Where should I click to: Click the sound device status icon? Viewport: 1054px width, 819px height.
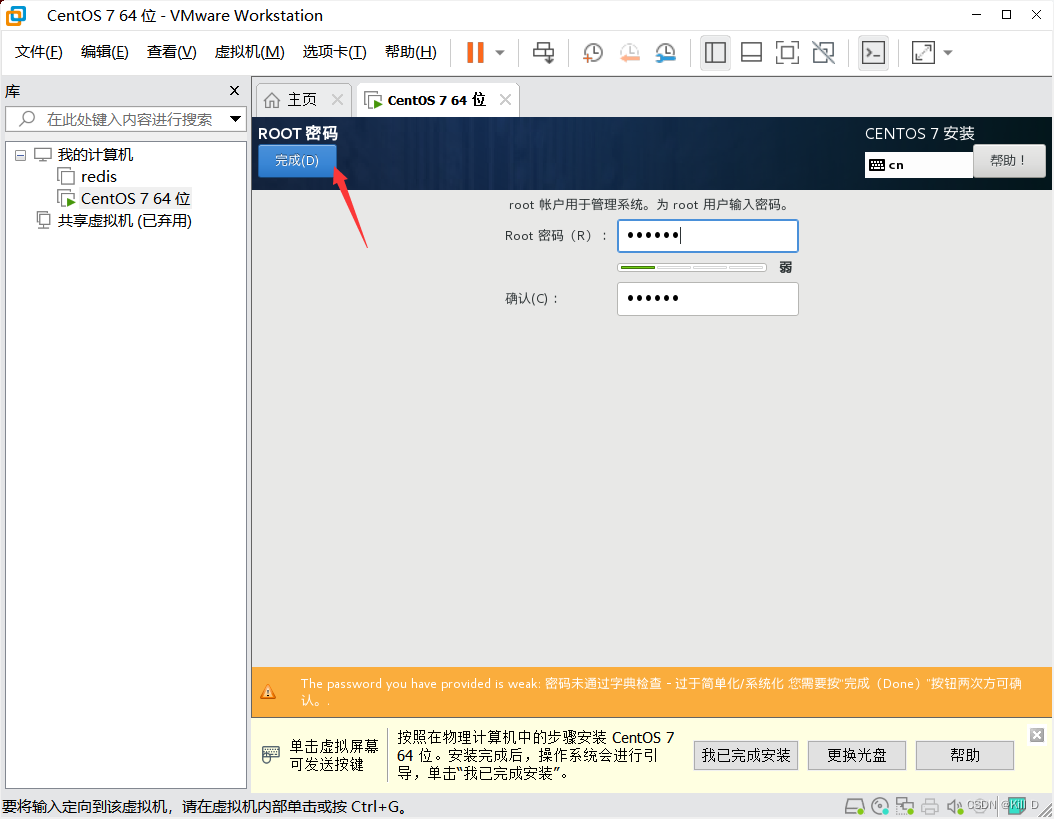(954, 805)
